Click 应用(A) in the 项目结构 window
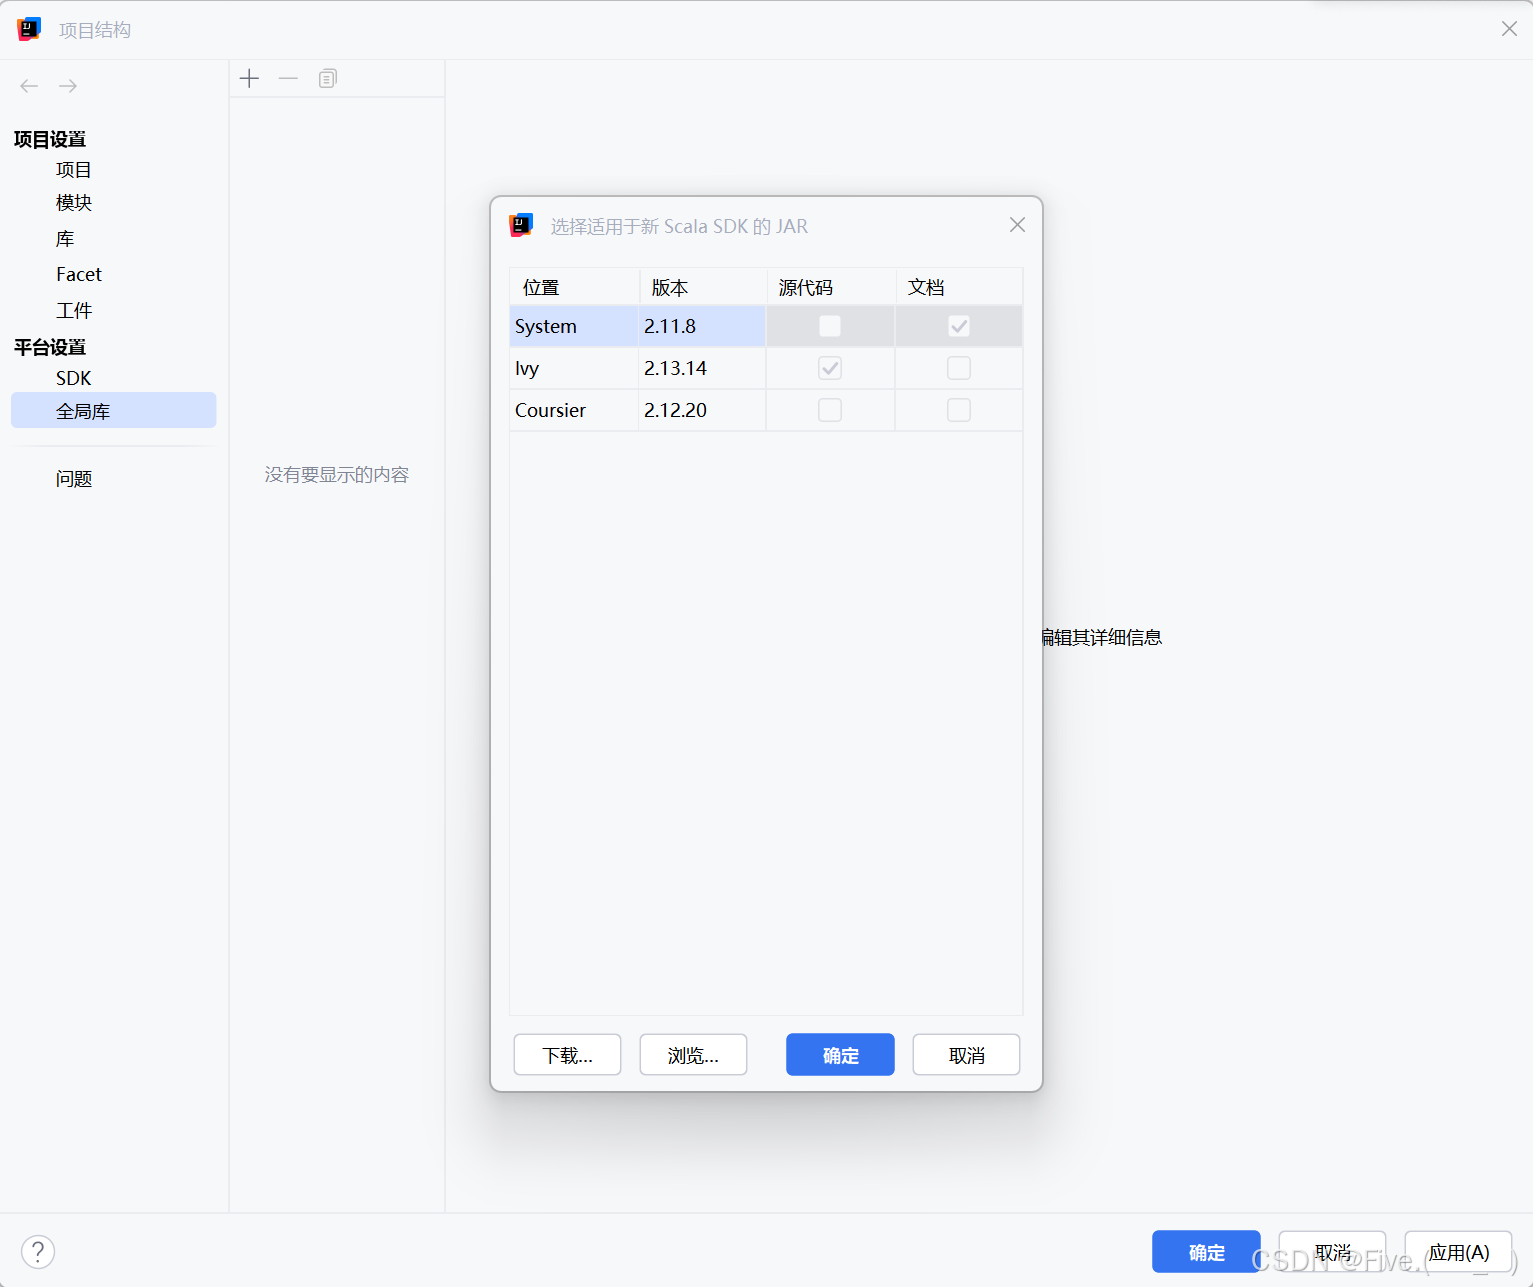This screenshot has width=1533, height=1287. pos(1458,1252)
